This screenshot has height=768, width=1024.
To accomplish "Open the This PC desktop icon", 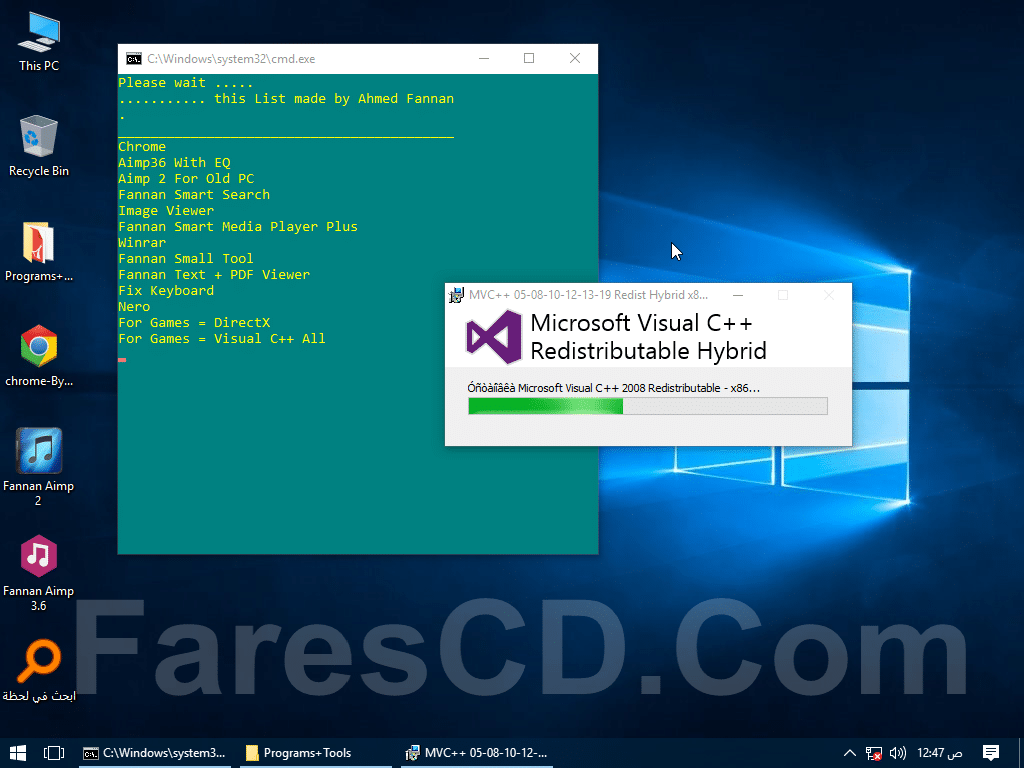I will (x=39, y=41).
